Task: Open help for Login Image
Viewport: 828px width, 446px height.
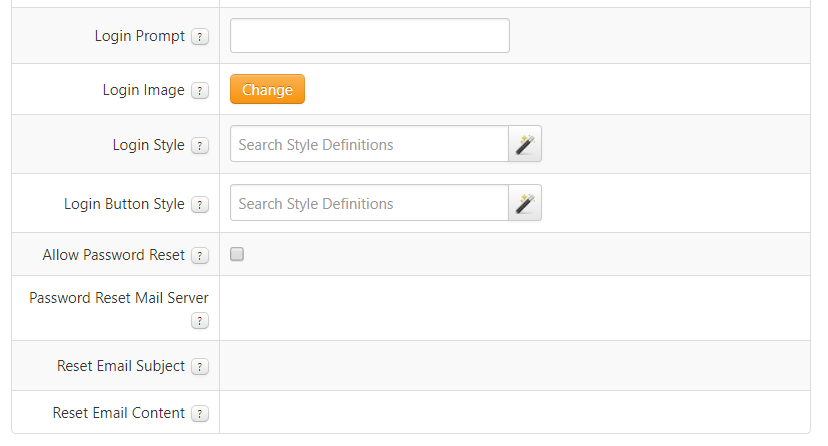Action: coord(200,91)
